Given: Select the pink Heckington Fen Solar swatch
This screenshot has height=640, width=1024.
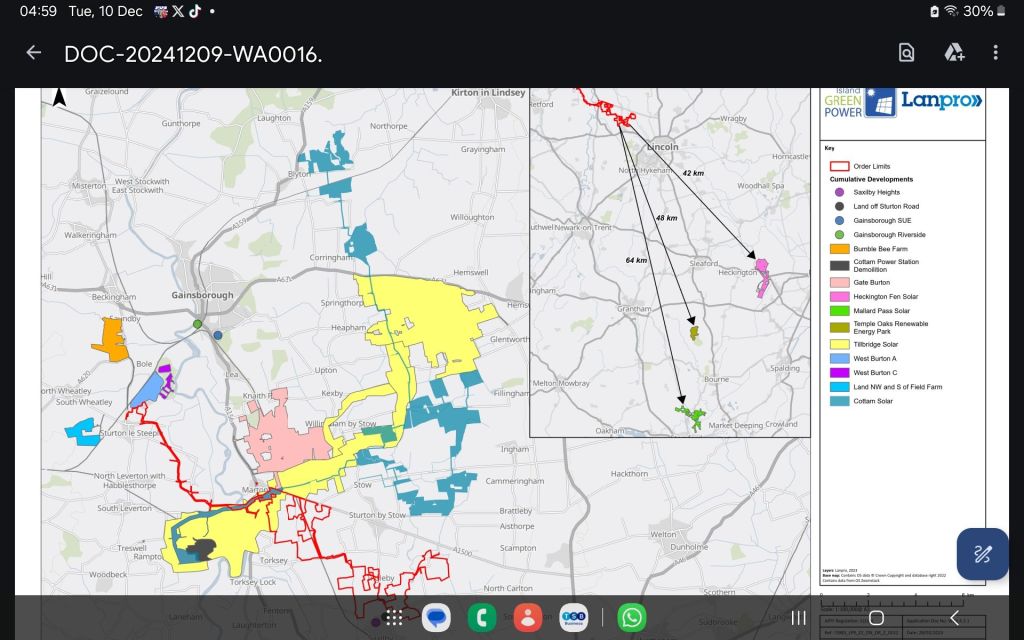Looking at the screenshot, I should pos(838,297).
